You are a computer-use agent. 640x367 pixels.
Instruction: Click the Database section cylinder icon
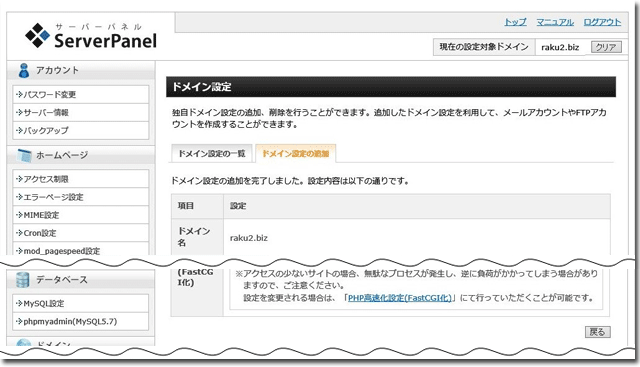point(23,280)
